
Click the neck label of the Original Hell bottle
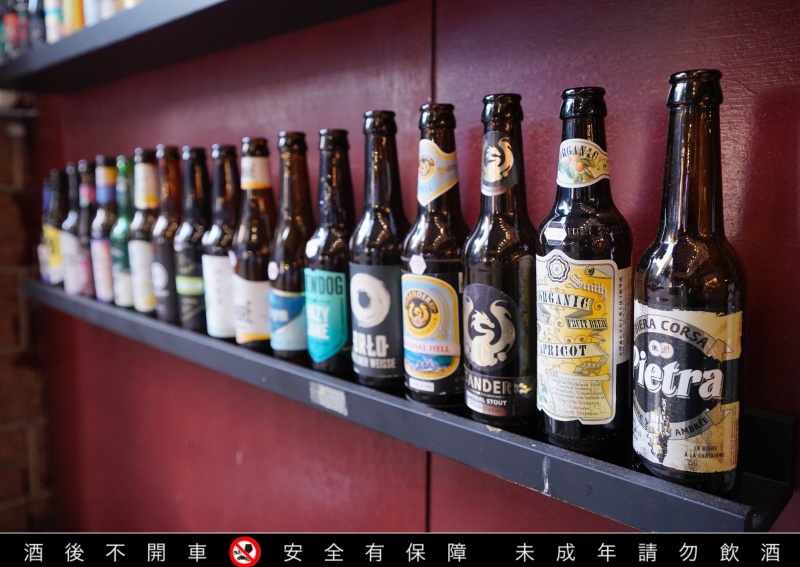click(437, 170)
